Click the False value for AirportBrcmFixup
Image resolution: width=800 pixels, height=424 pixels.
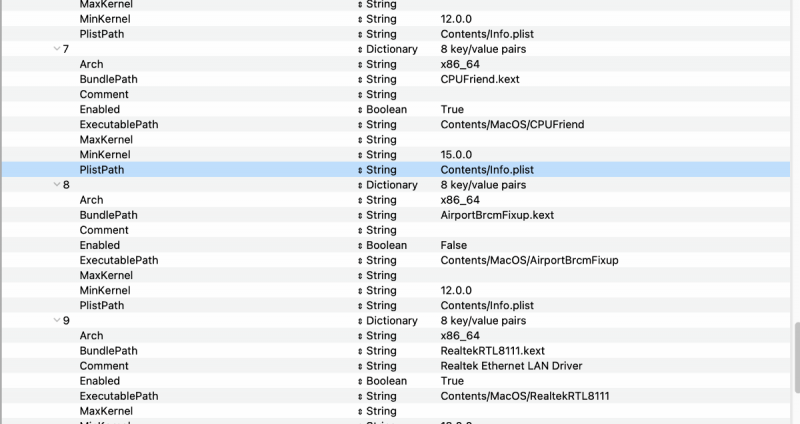pyautogui.click(x=454, y=245)
